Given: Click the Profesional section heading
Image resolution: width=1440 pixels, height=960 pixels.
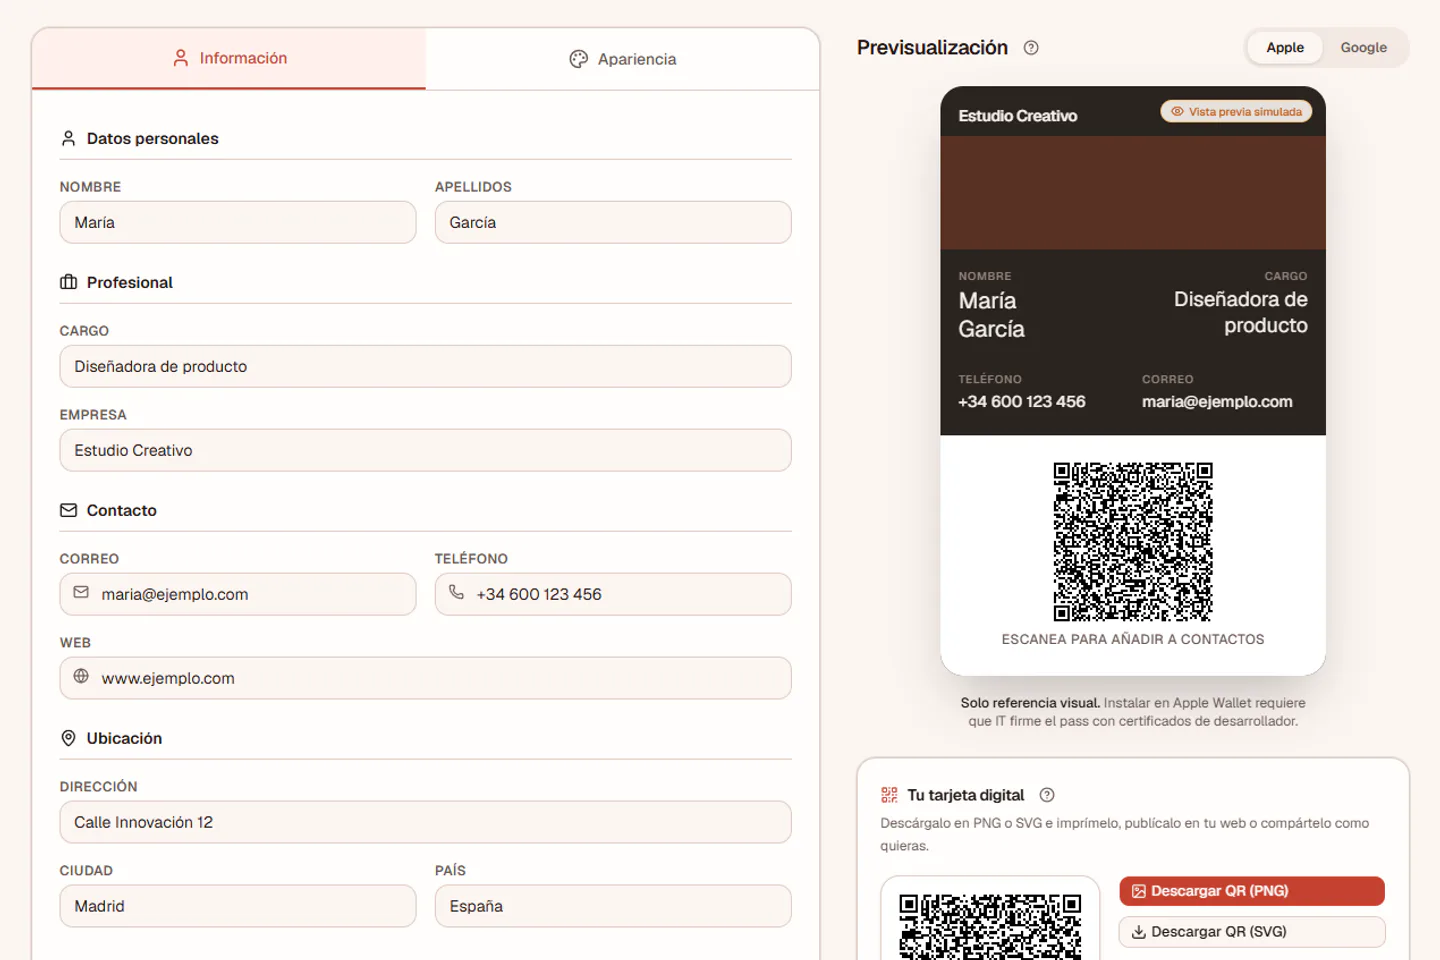Looking at the screenshot, I should (x=129, y=282).
